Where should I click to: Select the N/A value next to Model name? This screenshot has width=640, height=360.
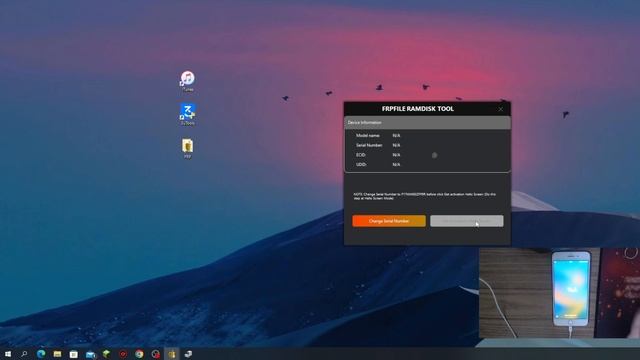(396, 136)
